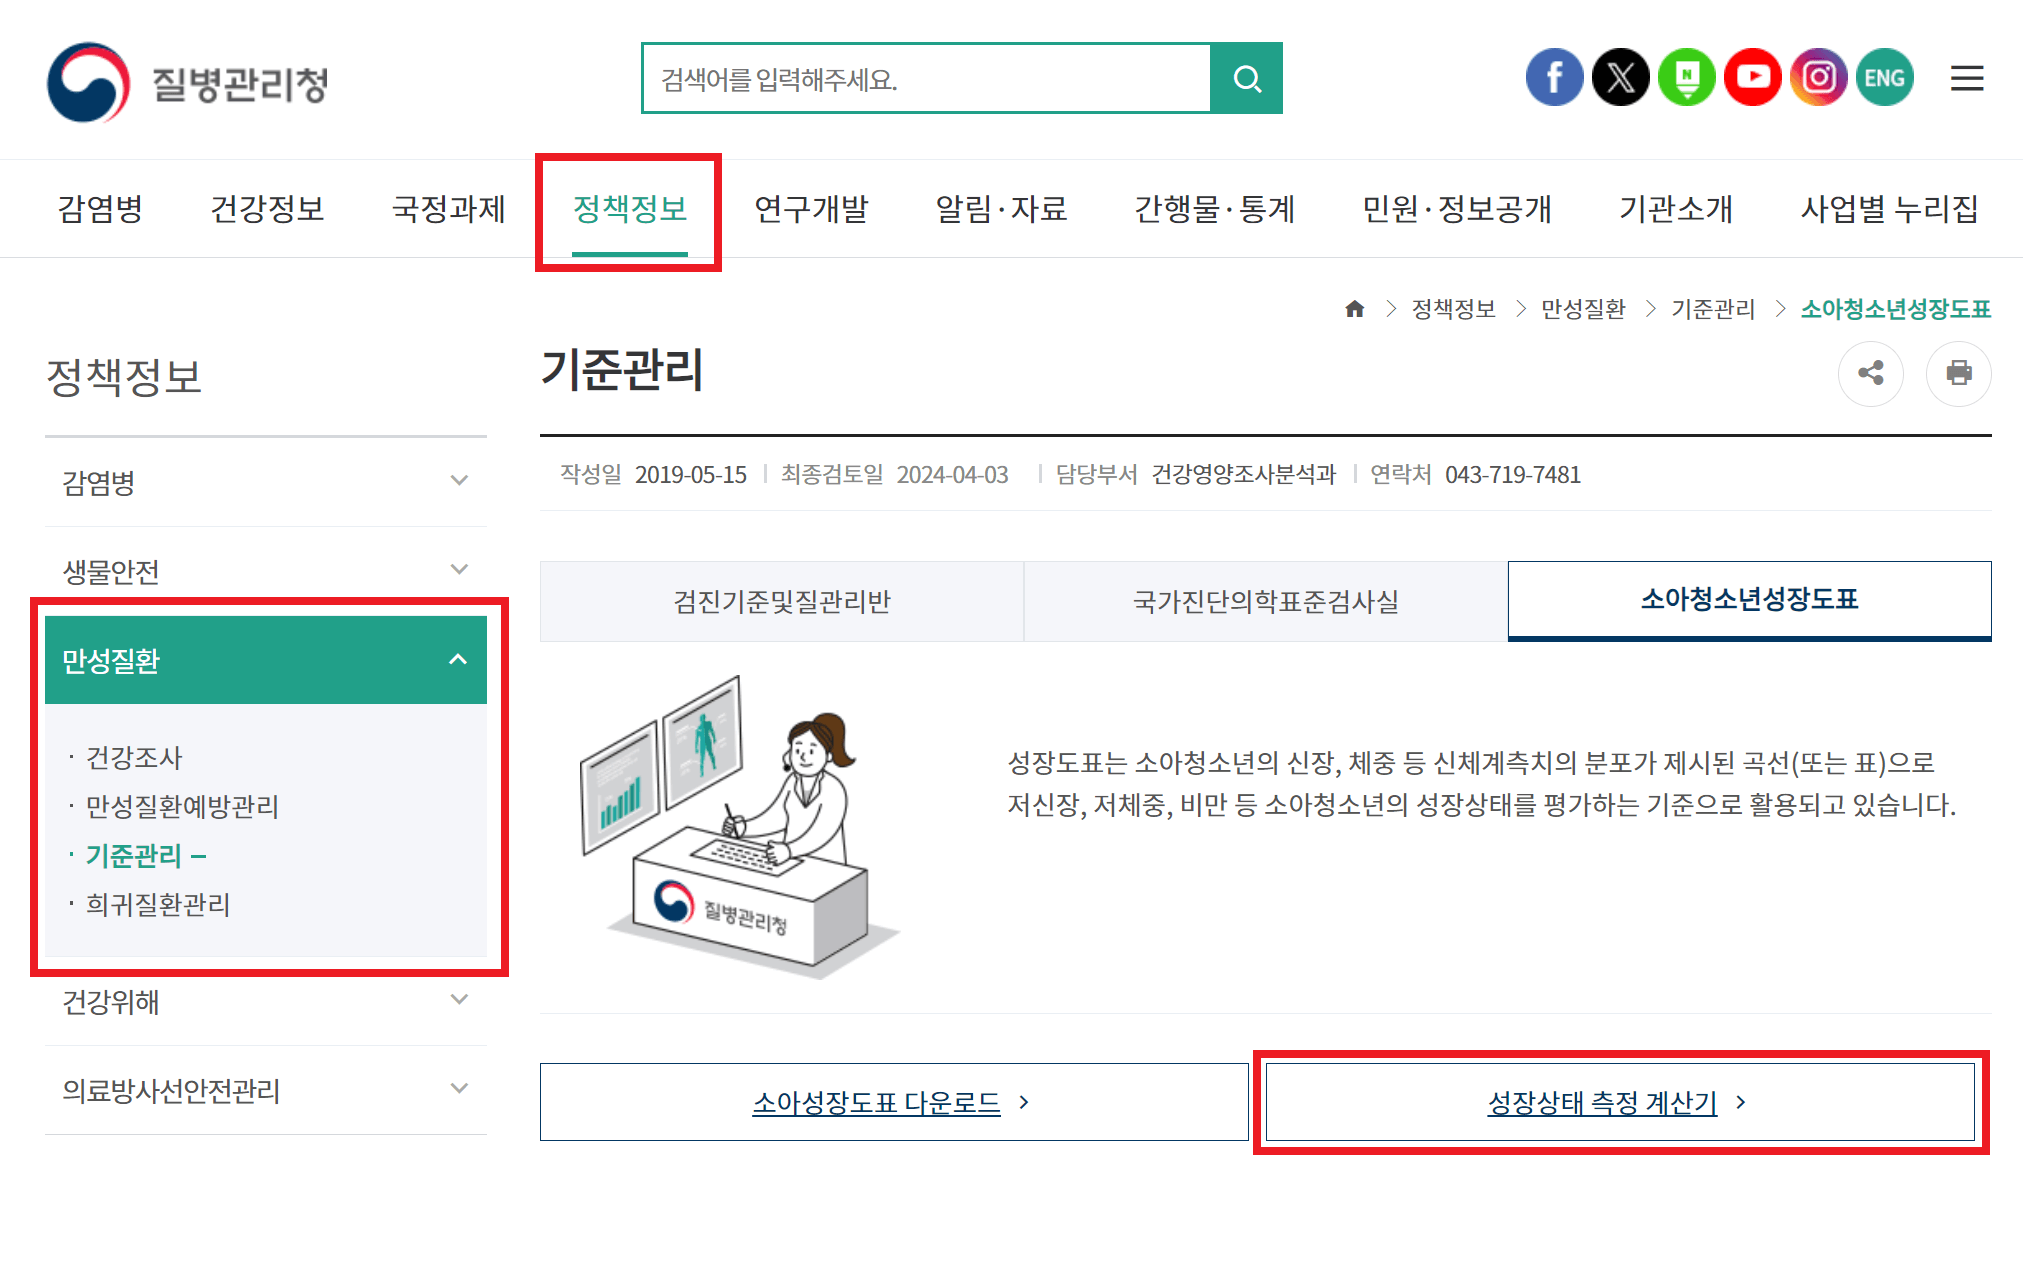This screenshot has width=2023, height=1273.
Task: Share this page using the share icon
Action: [x=1871, y=373]
